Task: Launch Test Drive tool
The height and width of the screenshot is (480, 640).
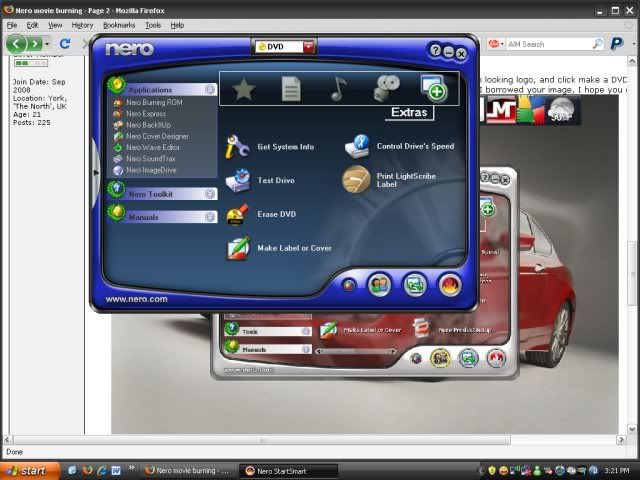Action: tap(260, 180)
